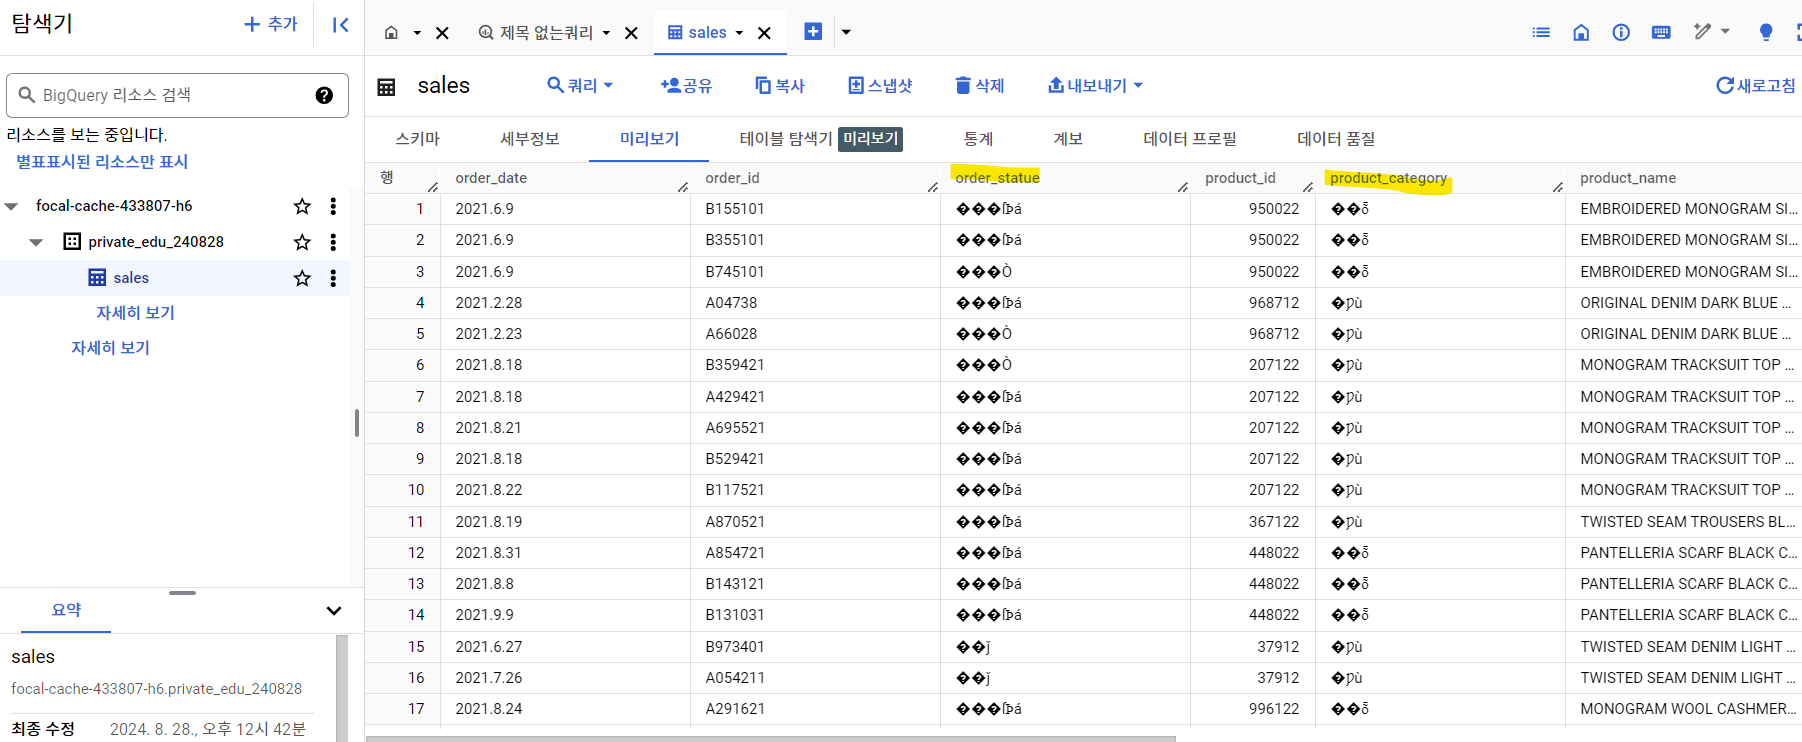Screen dimensions: 1802x742
Task: Switch to the untitled query tab
Action: (536, 33)
